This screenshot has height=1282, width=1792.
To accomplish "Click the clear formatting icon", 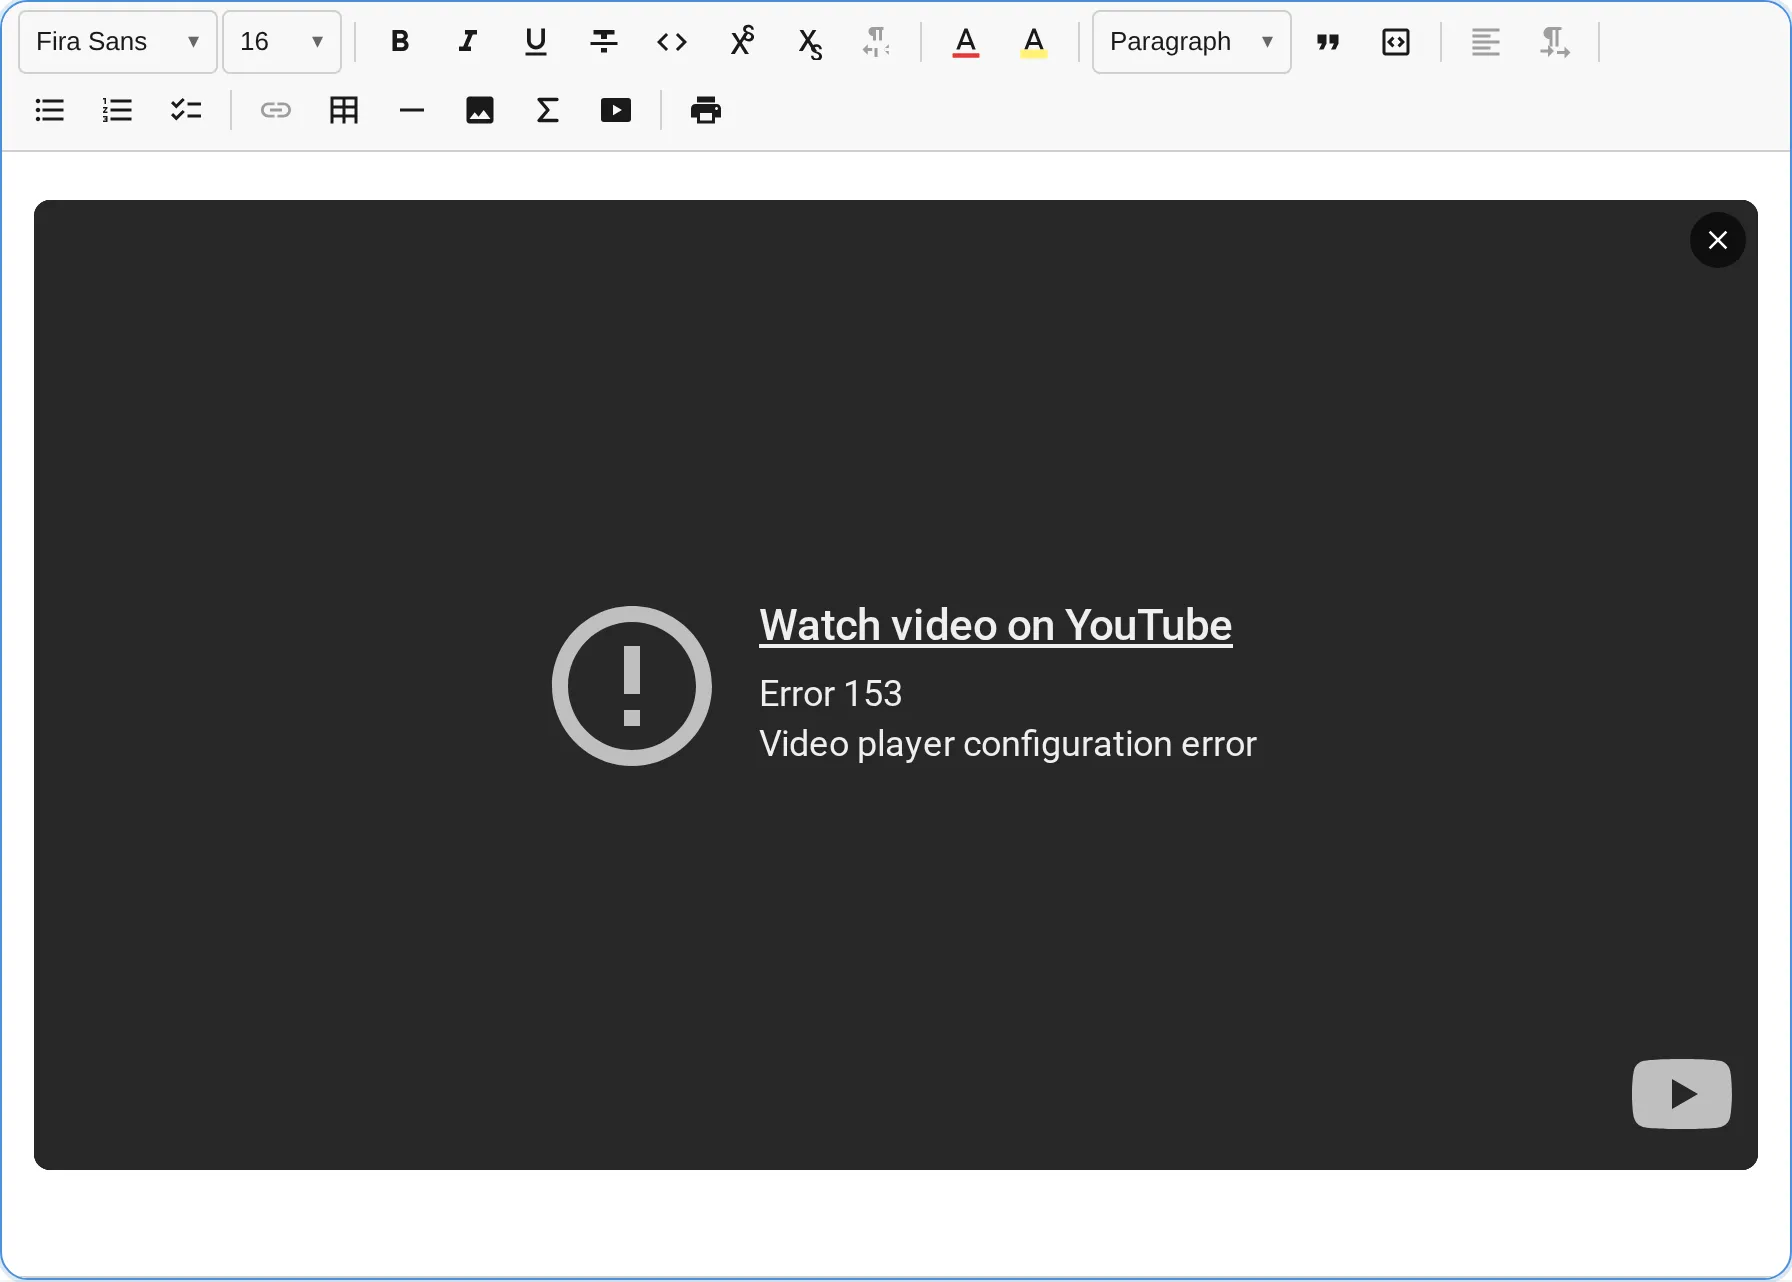I will click(877, 42).
